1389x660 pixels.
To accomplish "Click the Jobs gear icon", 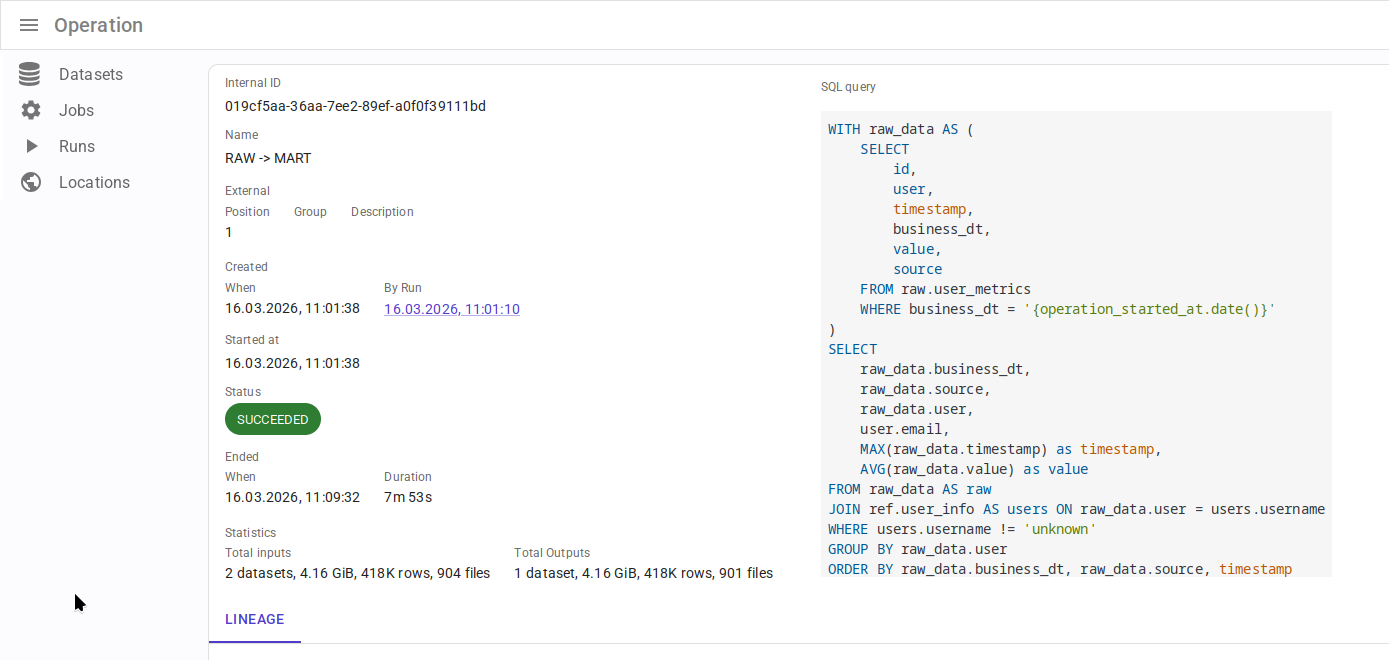I will coord(31,110).
